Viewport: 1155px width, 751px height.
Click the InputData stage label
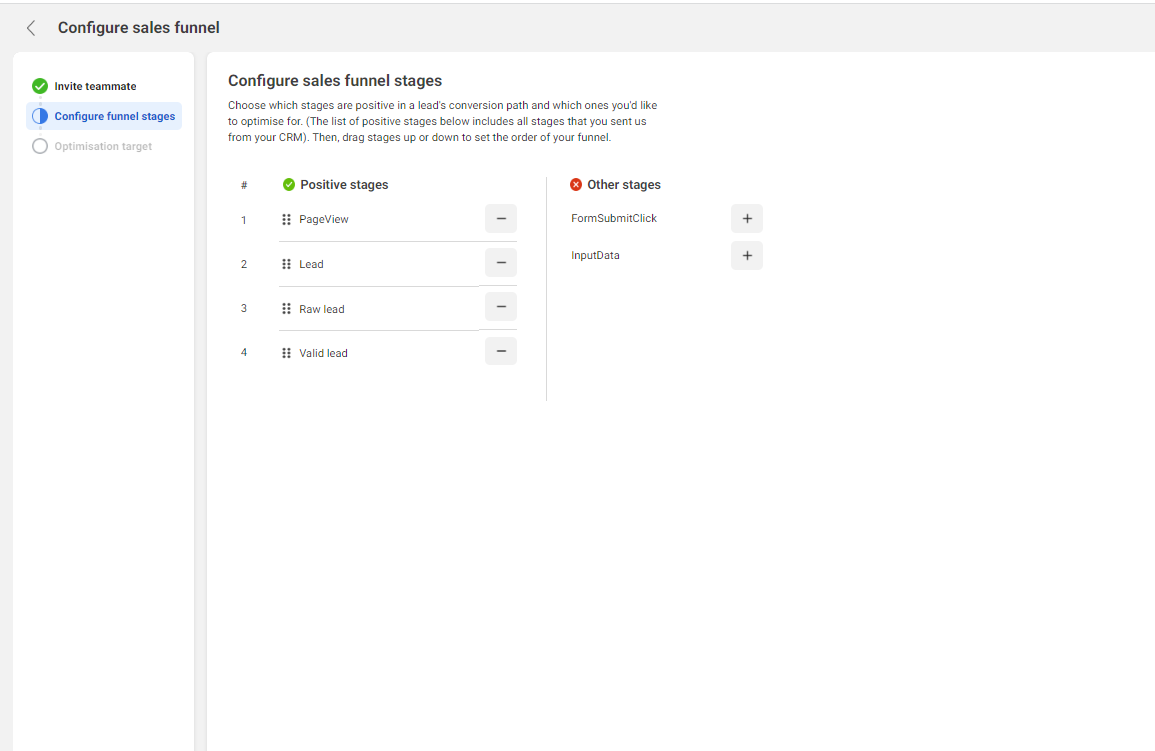[x=595, y=255]
